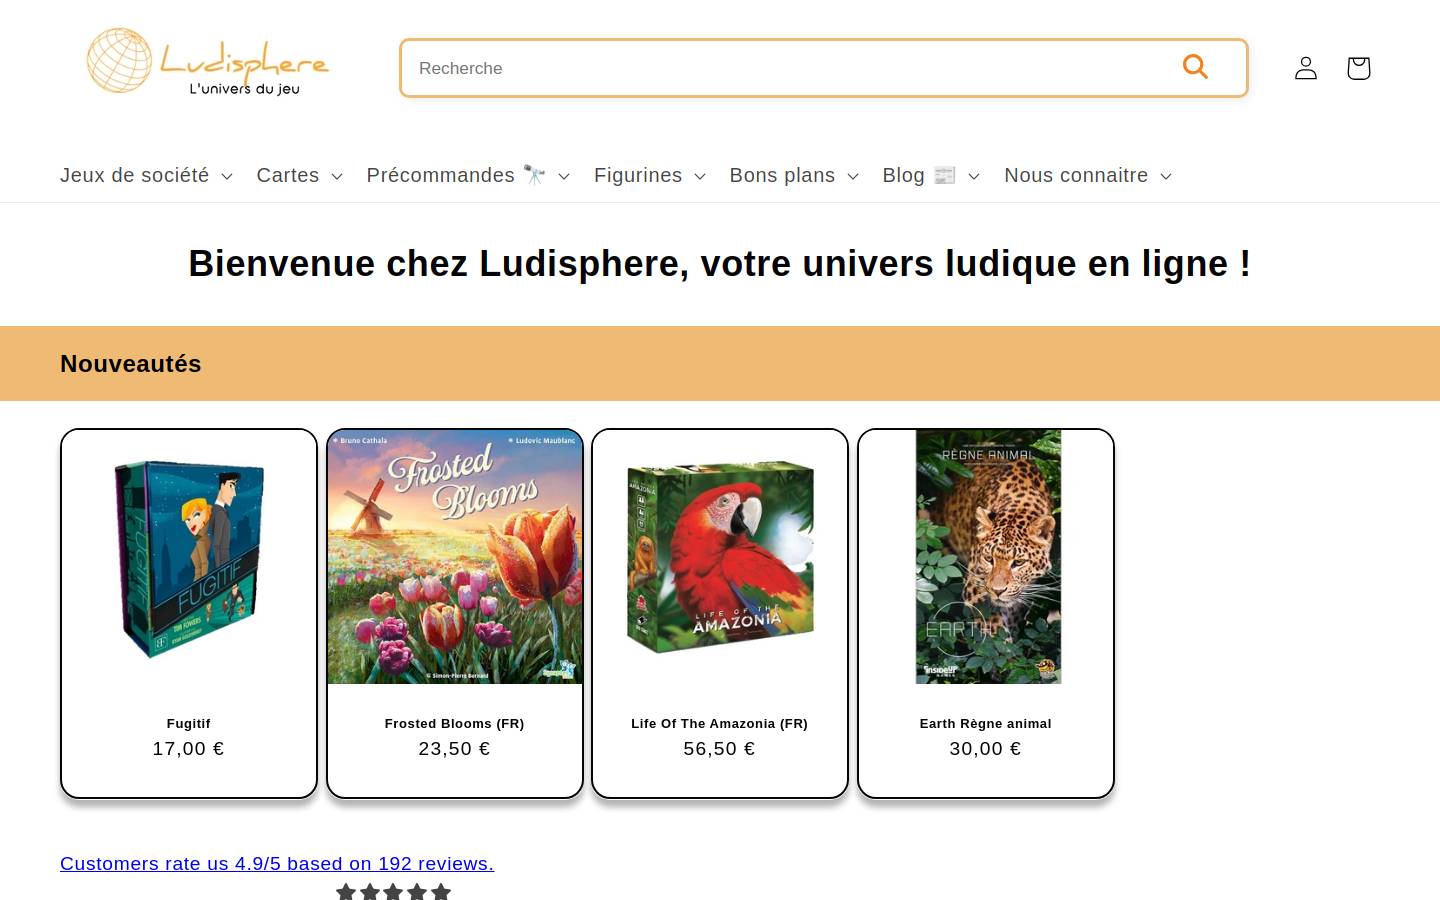Click the Nouveautés section heading

tap(131, 364)
